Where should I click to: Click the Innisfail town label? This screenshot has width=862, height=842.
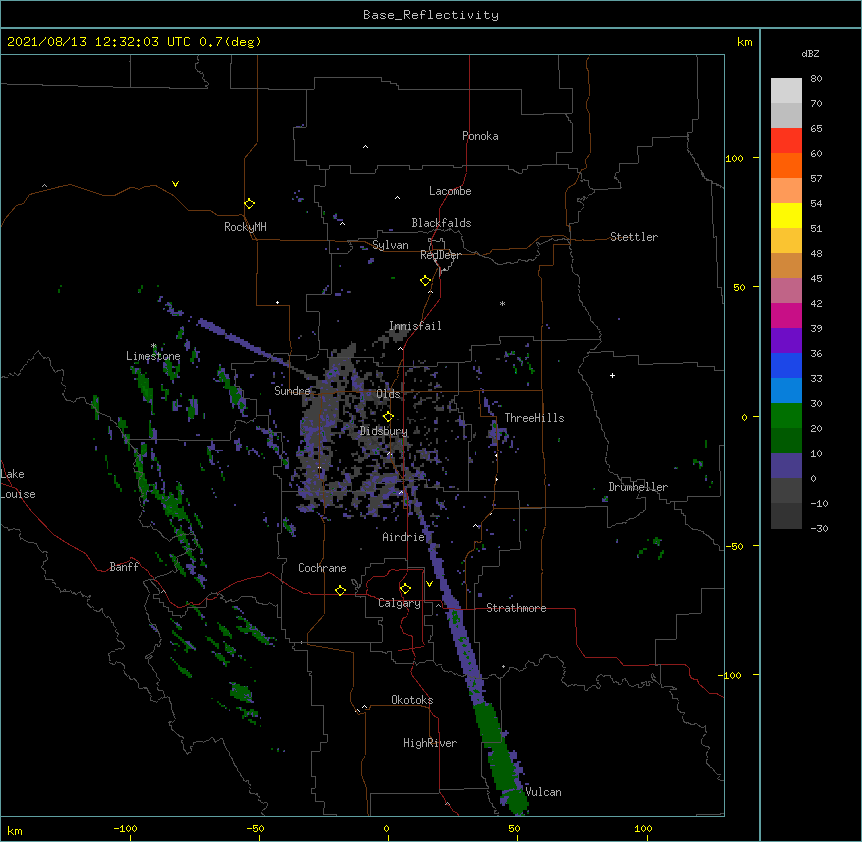coord(415,326)
